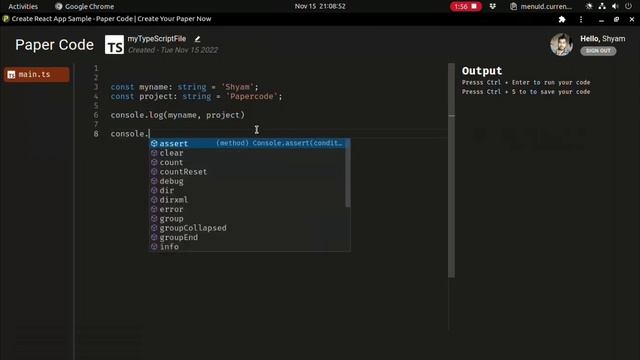Click the autocomplete list scrollbar thumb
640x360 pixels.
(348, 173)
